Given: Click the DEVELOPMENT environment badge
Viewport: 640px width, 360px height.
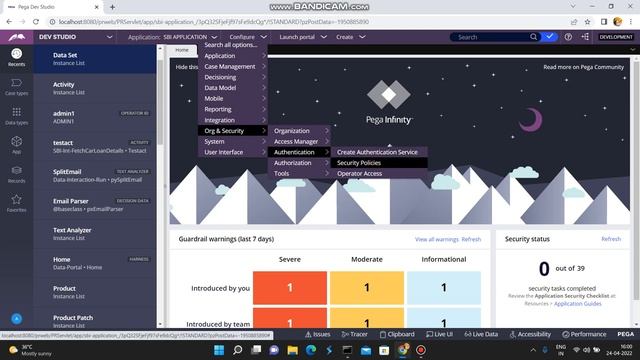Looking at the screenshot, I should [x=616, y=37].
